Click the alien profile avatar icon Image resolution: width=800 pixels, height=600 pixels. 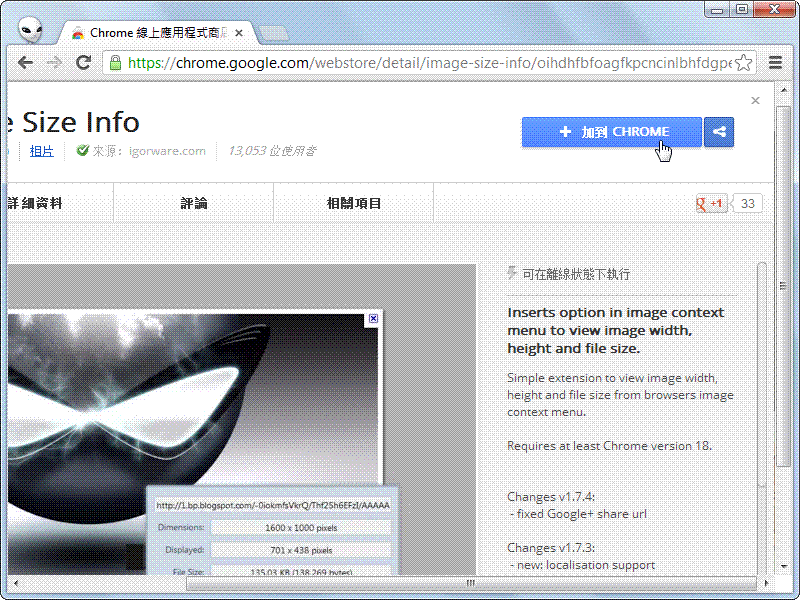pos(30,29)
